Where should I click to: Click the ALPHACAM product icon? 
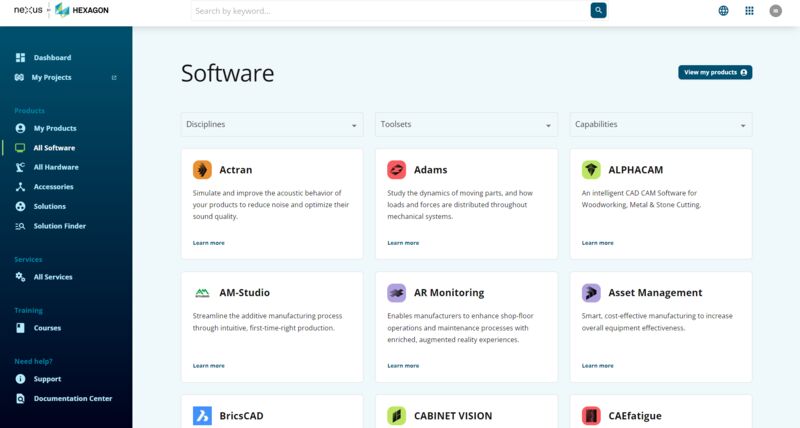(591, 170)
